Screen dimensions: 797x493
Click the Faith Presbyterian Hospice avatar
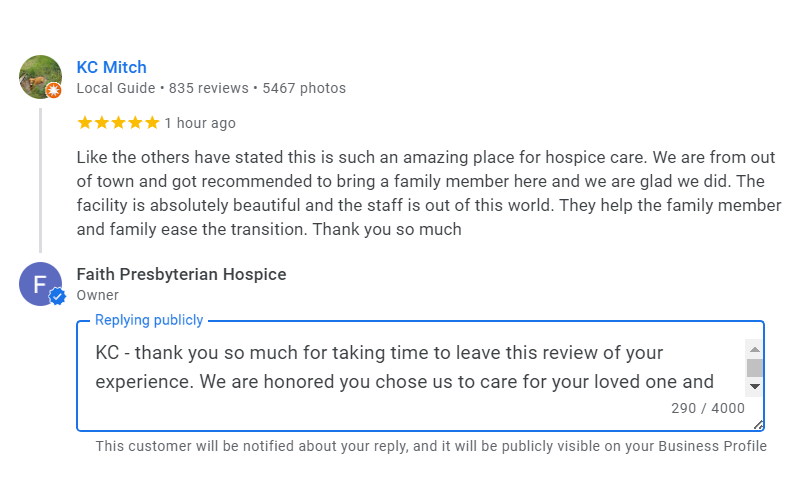tap(40, 284)
